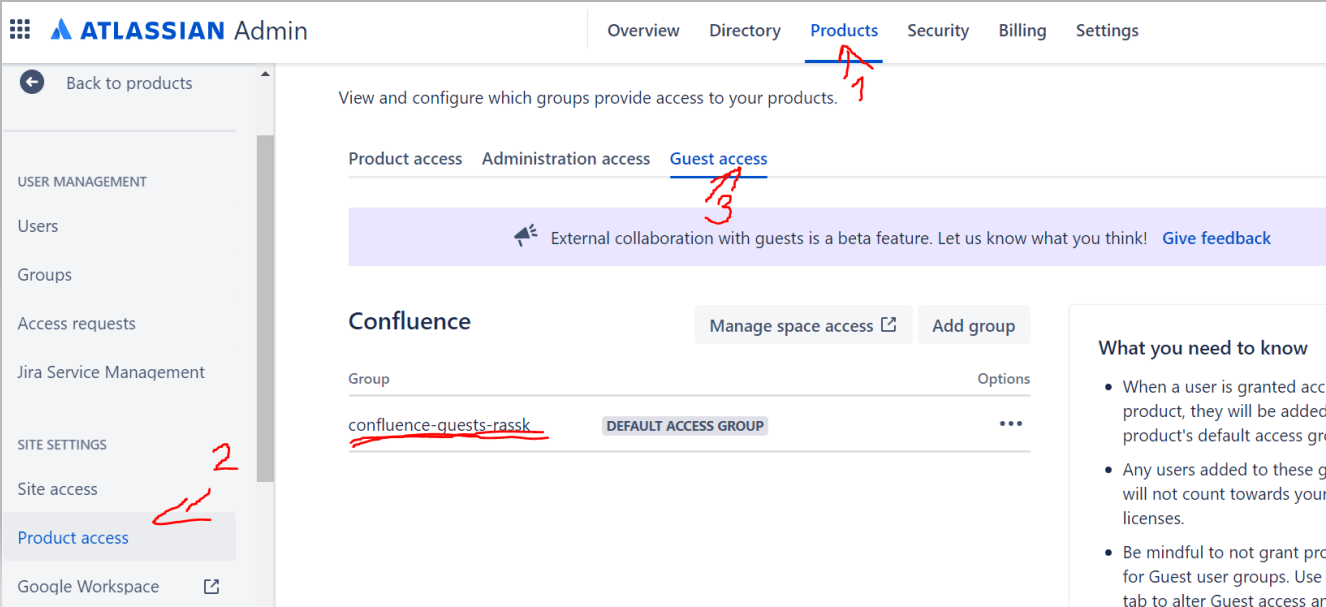The width and height of the screenshot is (1326, 607).
Task: Click the external link icon beside Google Workspace
Action: click(x=210, y=586)
